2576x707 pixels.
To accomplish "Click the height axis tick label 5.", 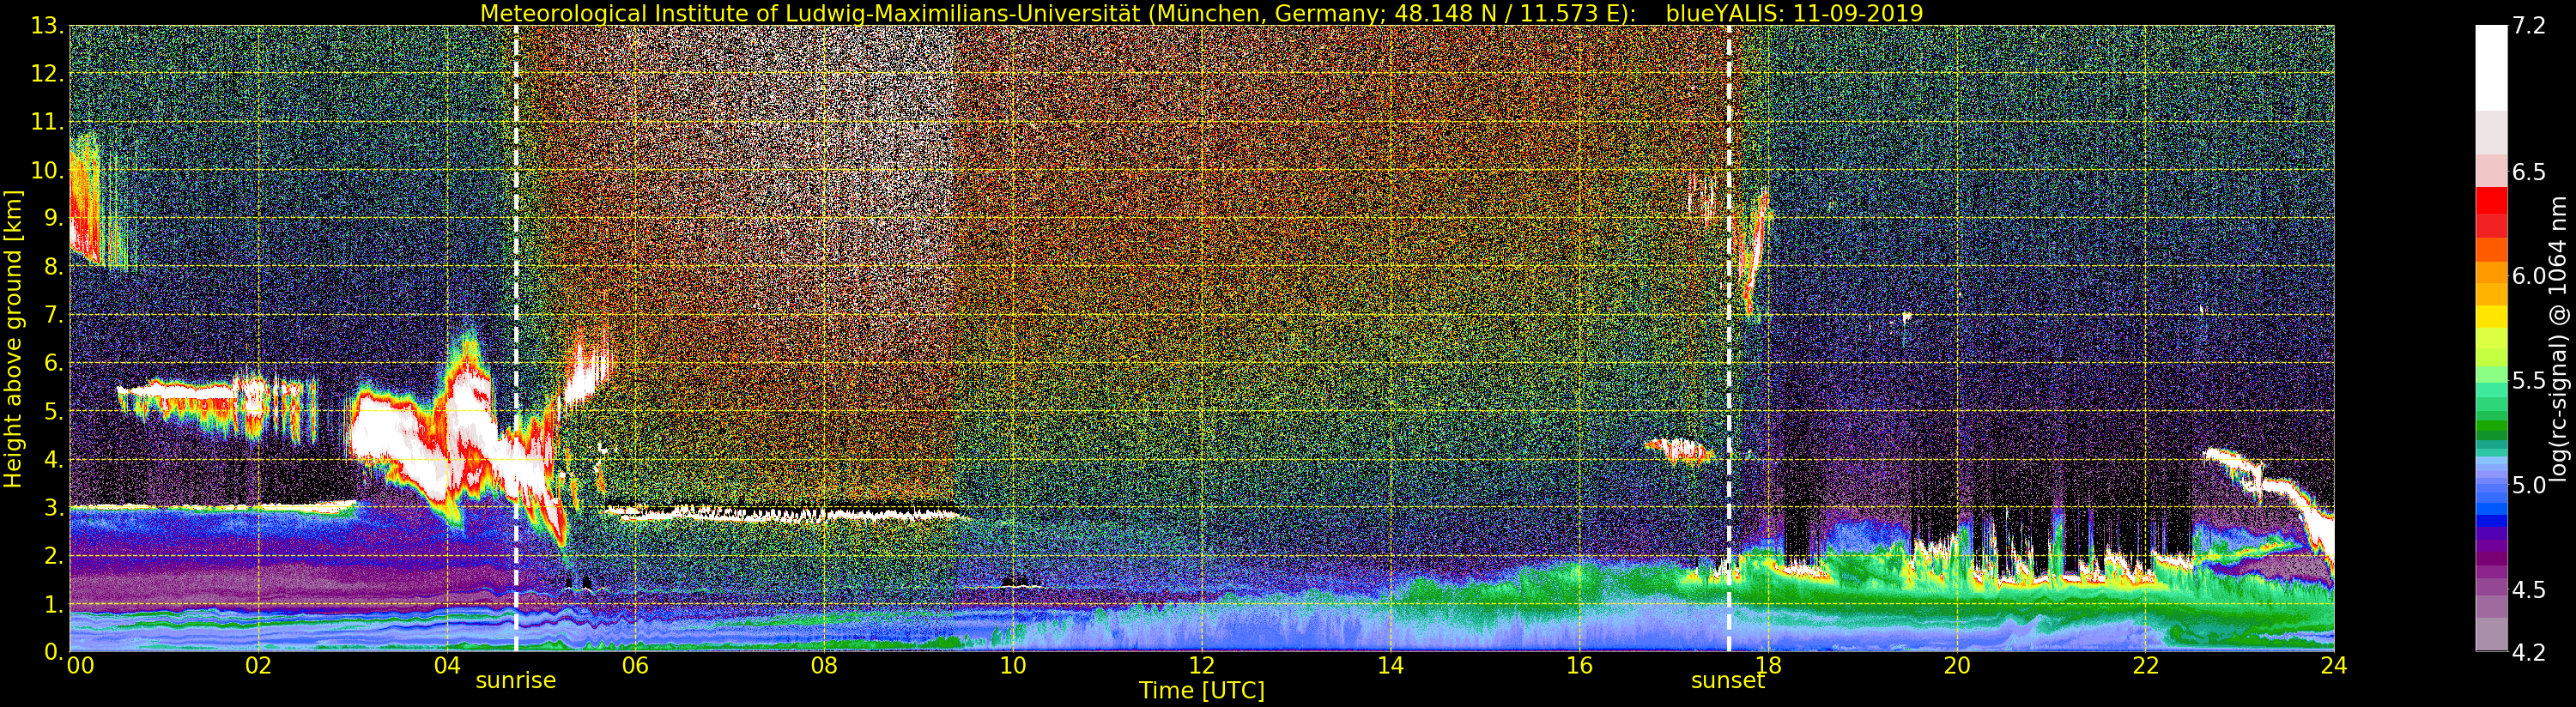I will pos(54,411).
